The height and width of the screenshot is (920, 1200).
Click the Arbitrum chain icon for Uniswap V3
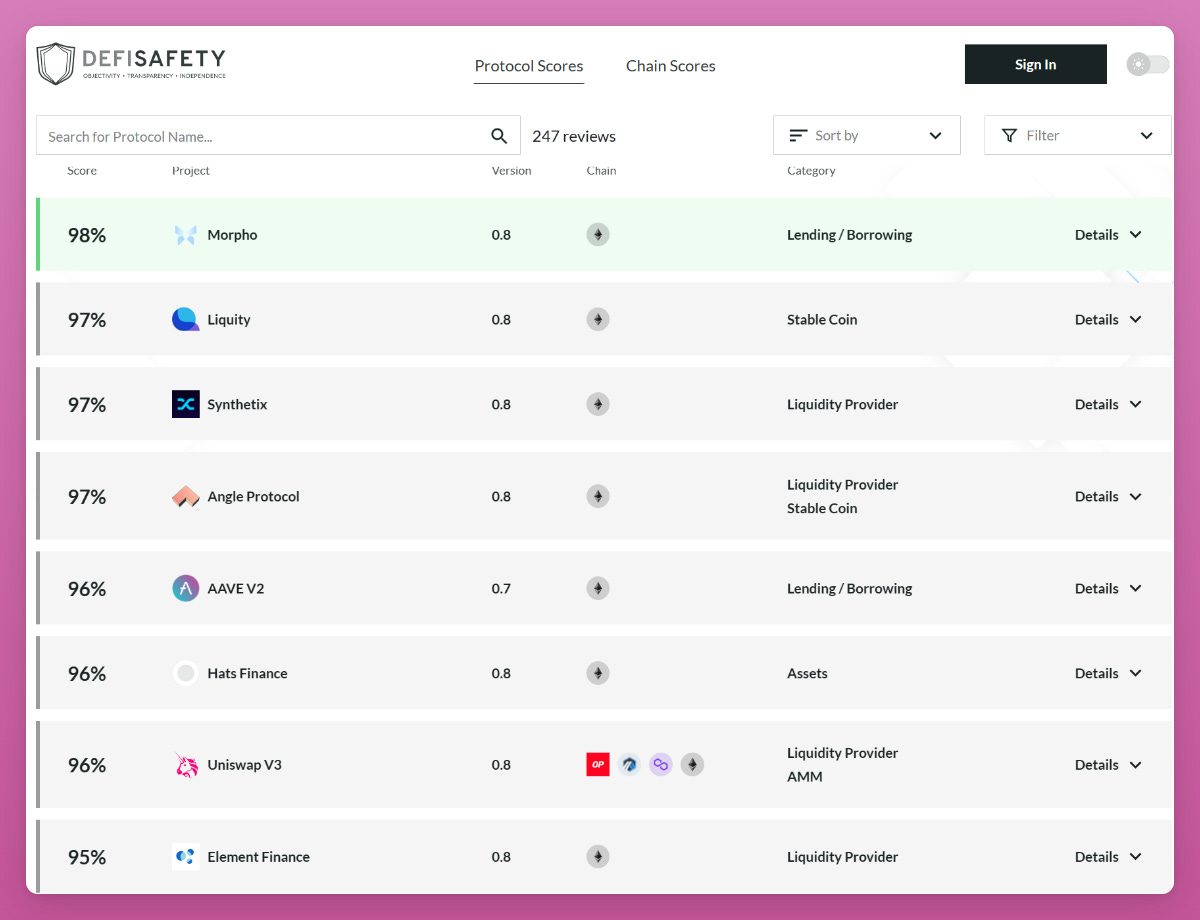(629, 765)
